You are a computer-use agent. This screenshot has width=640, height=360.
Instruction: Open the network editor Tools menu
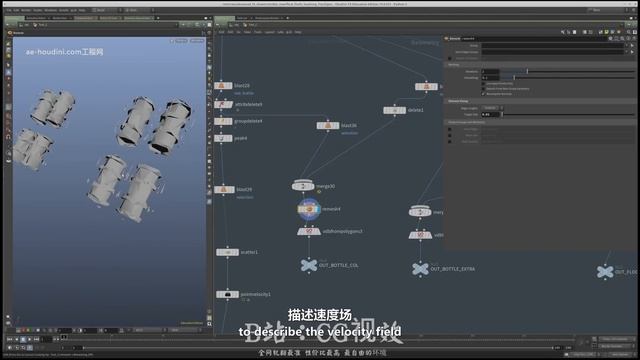pos(258,32)
